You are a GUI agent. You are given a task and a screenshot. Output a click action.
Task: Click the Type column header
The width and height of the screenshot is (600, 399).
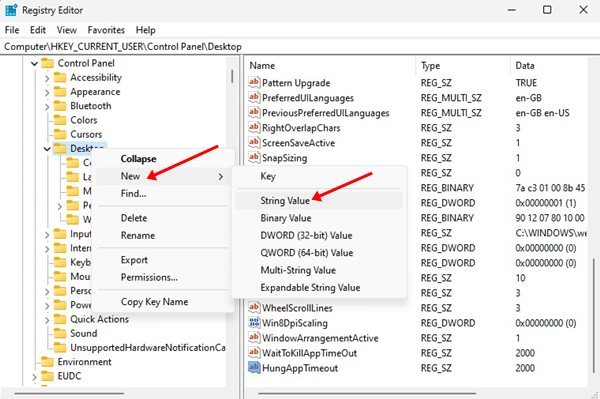click(x=464, y=65)
